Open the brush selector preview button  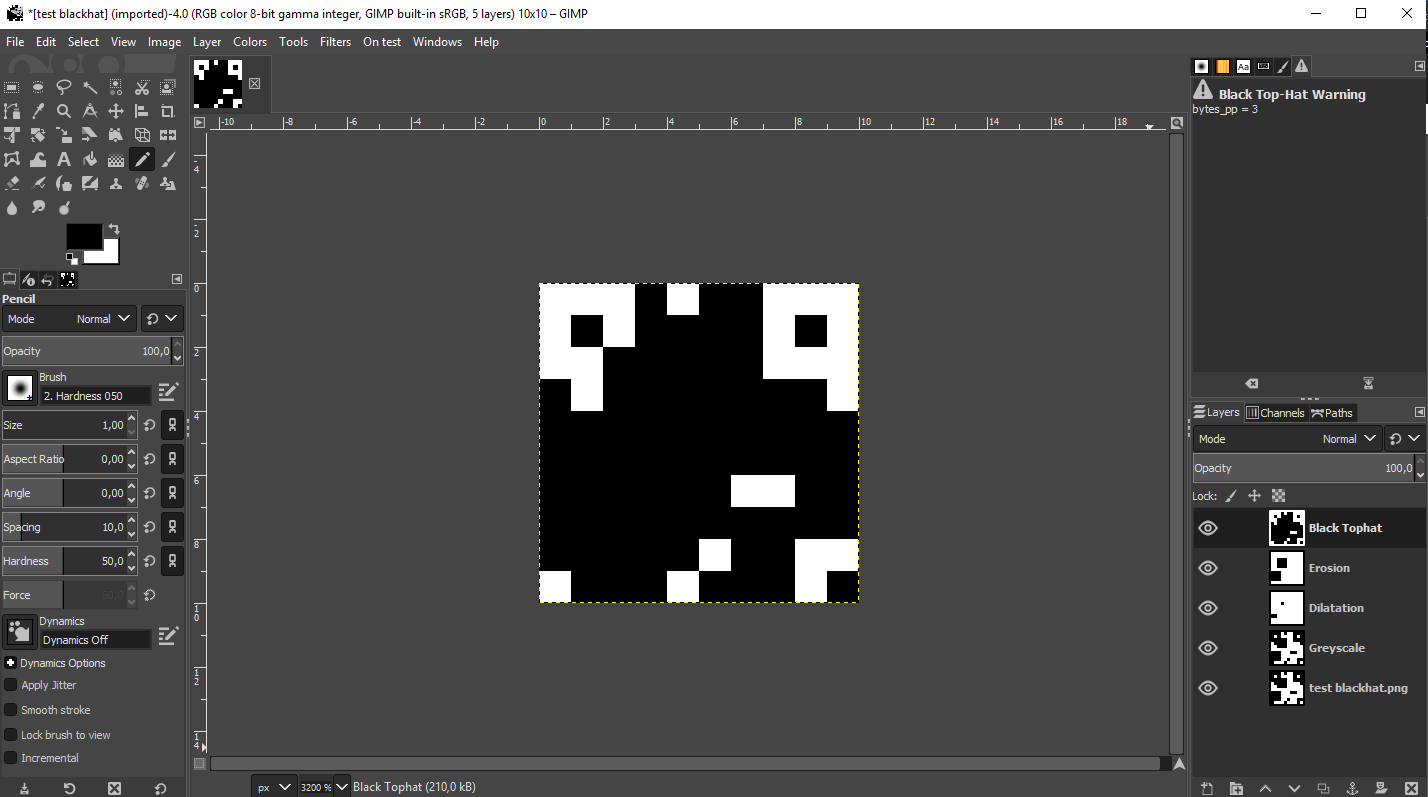pos(20,387)
